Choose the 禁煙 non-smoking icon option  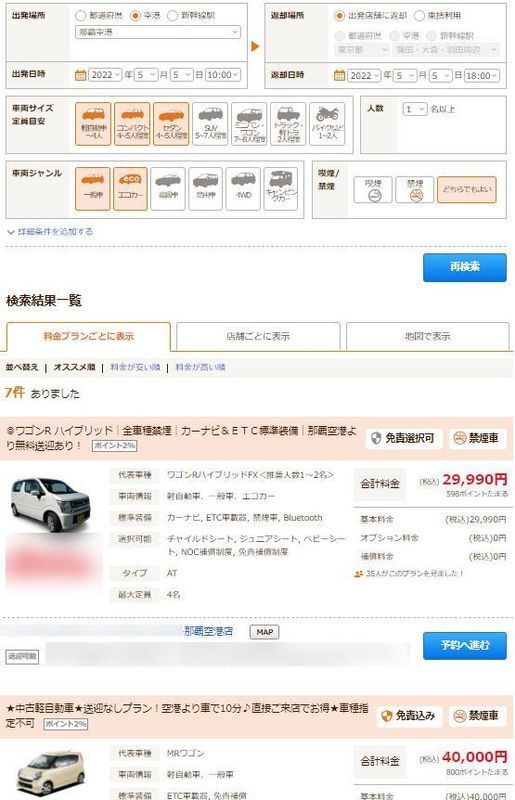[415, 189]
